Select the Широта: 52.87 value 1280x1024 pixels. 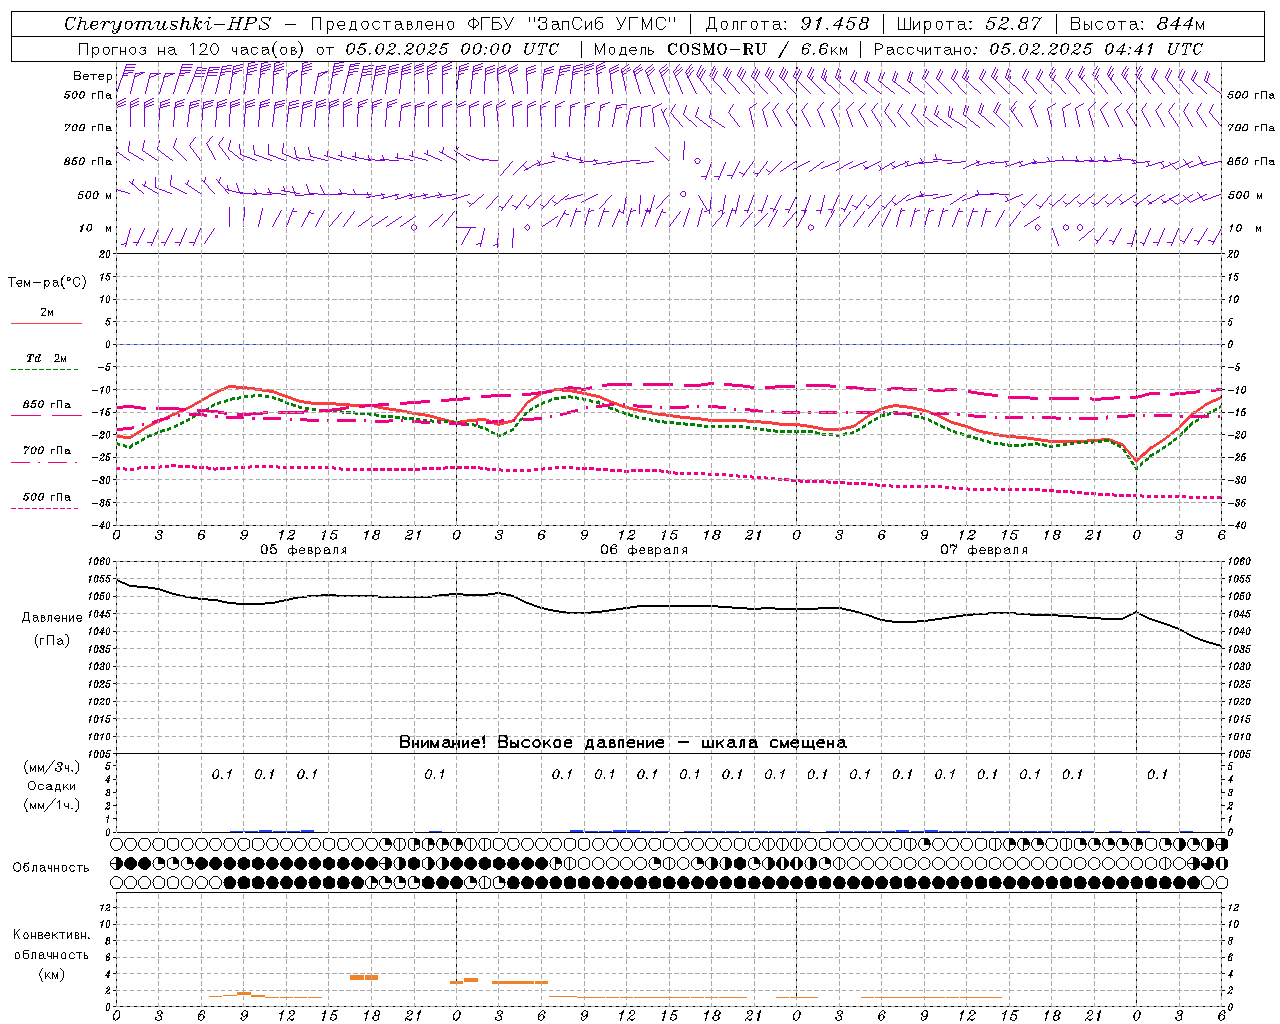pyautogui.click(x=969, y=24)
